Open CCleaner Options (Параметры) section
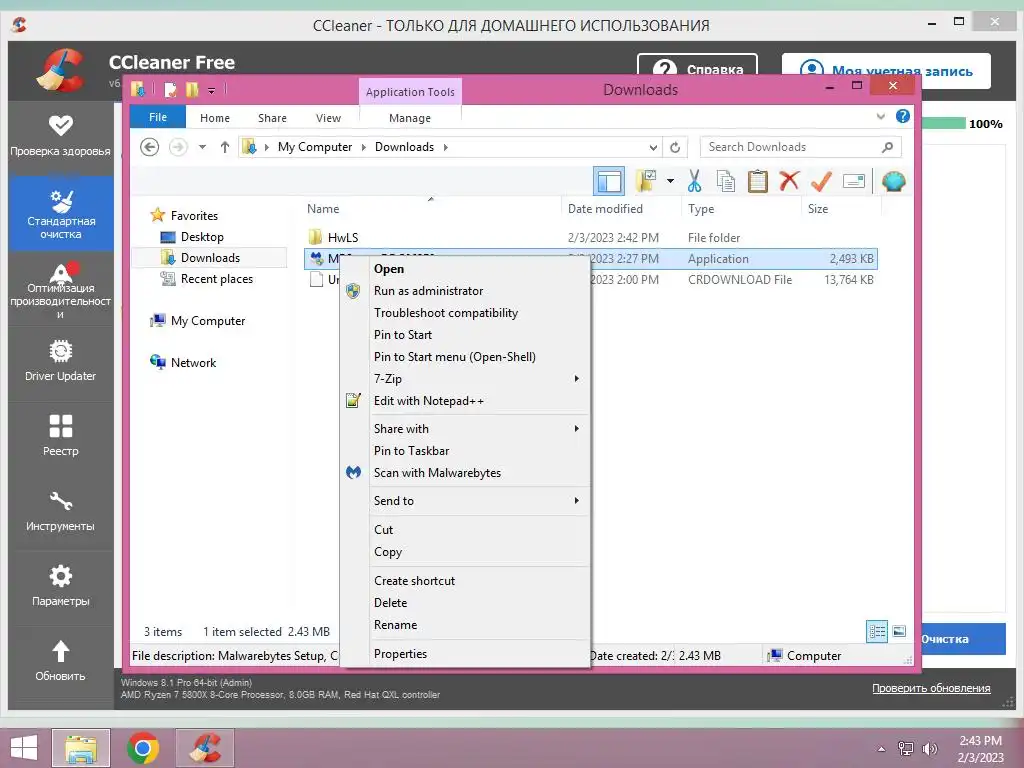This screenshot has width=1024, height=768. (x=61, y=586)
